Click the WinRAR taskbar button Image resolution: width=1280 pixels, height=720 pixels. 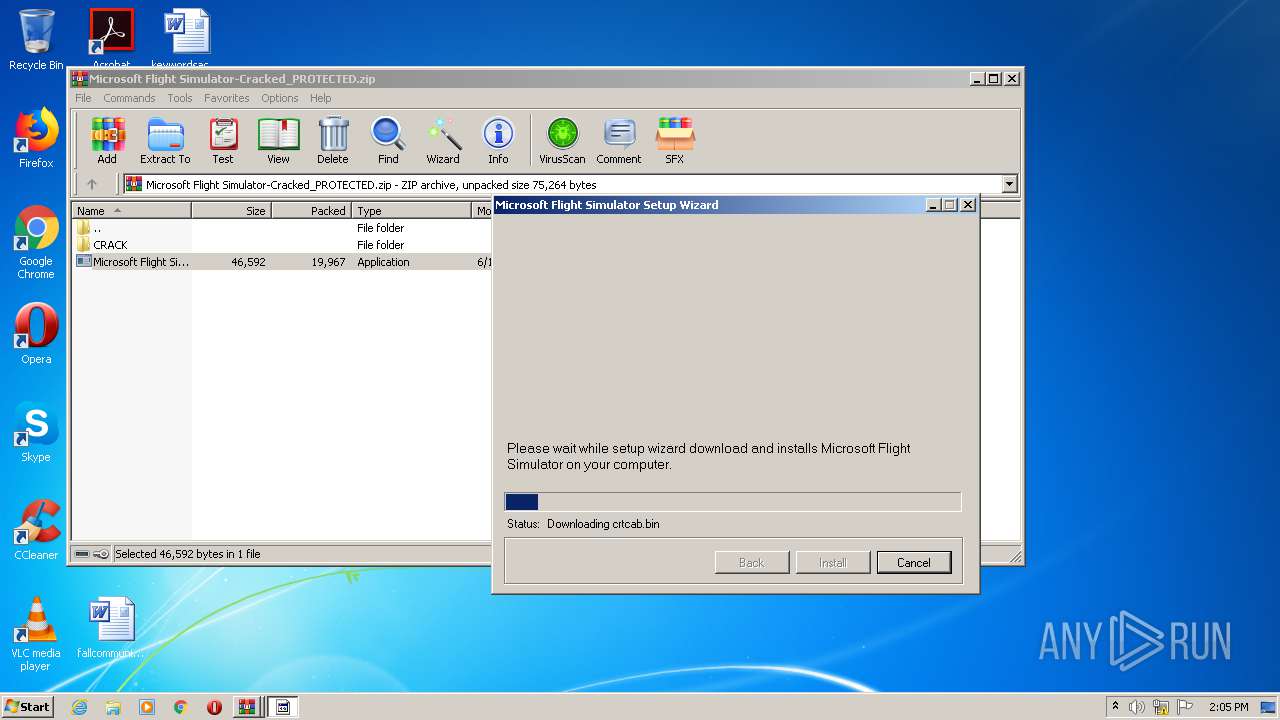pos(246,707)
